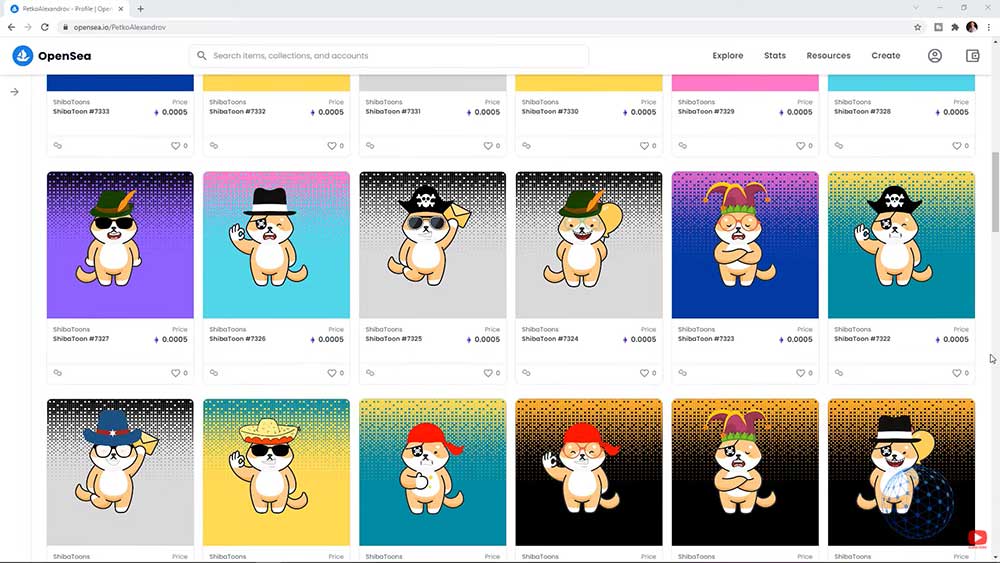The width and height of the screenshot is (1000, 563).
Task: Like ShibaToon #7322 using heart icon
Action: [x=956, y=373]
